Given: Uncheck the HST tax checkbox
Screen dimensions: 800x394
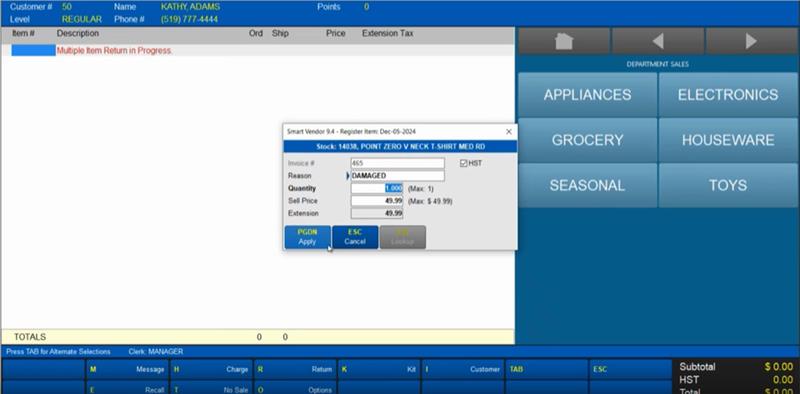Looking at the screenshot, I should coord(463,163).
